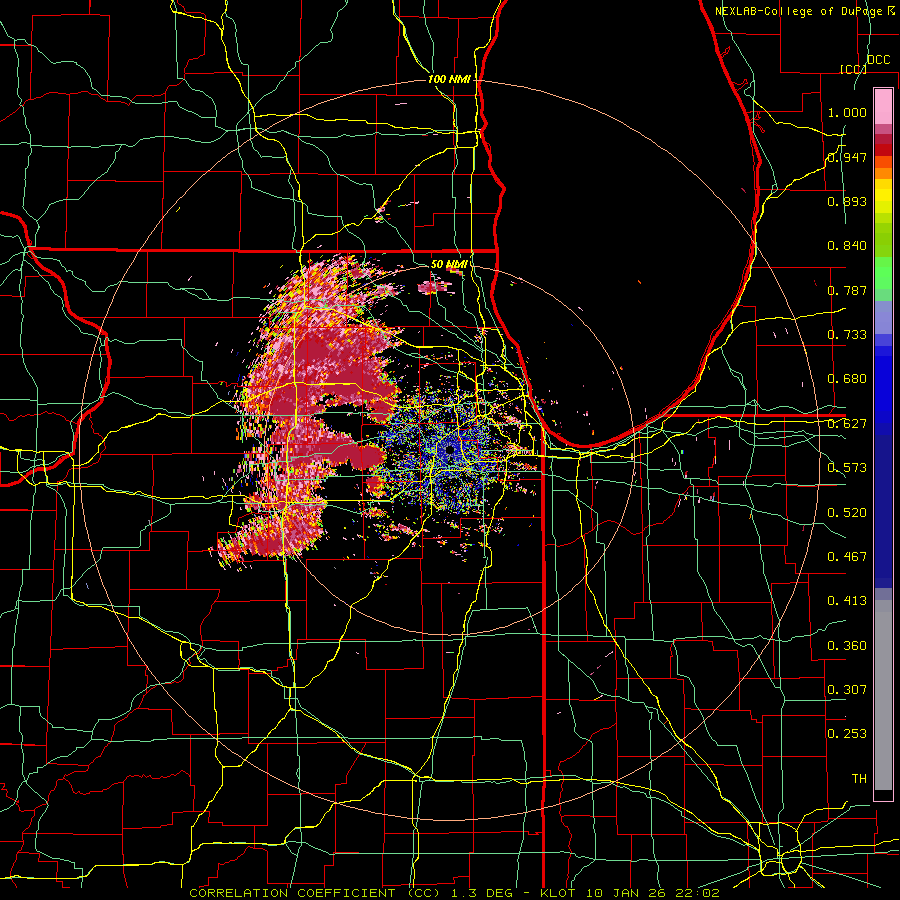Click the 0.733 scale value

(847, 335)
